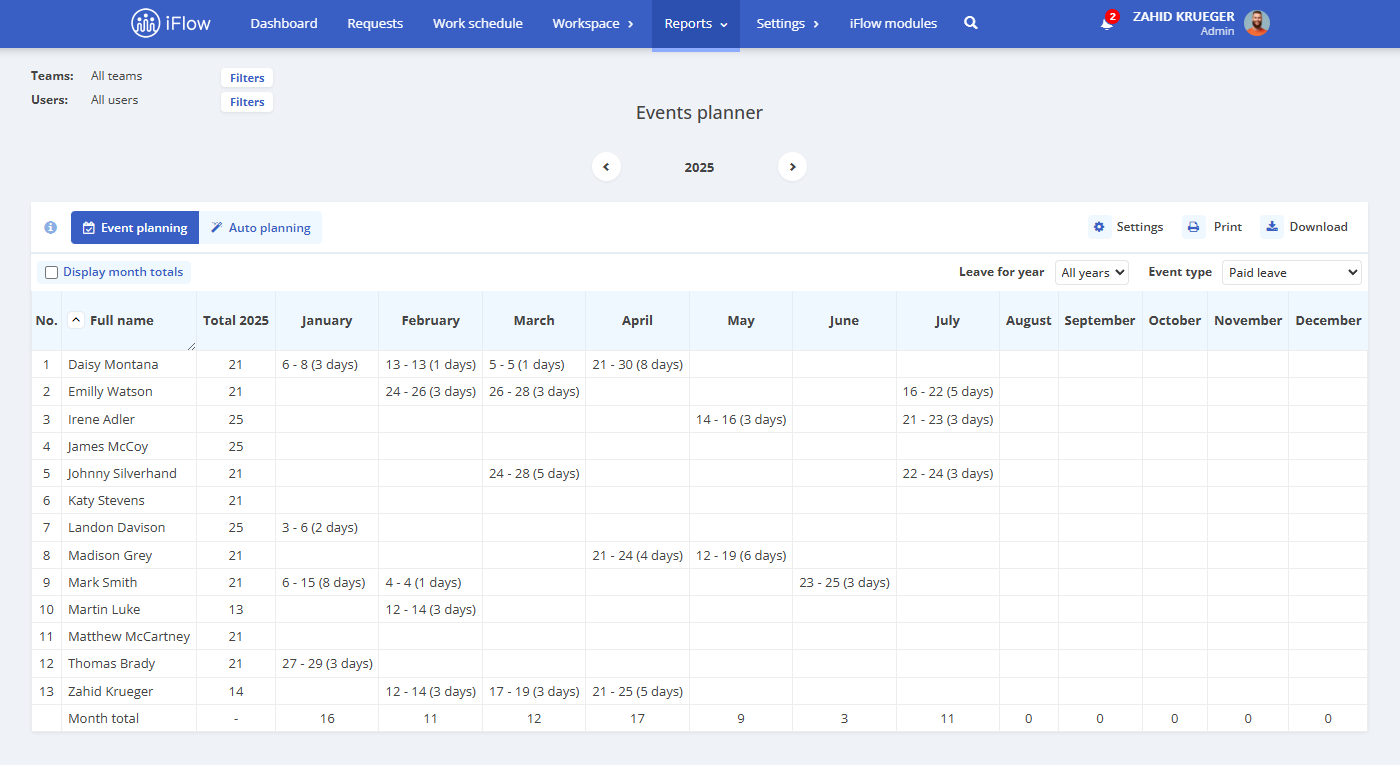Click July month total 11

(947, 719)
